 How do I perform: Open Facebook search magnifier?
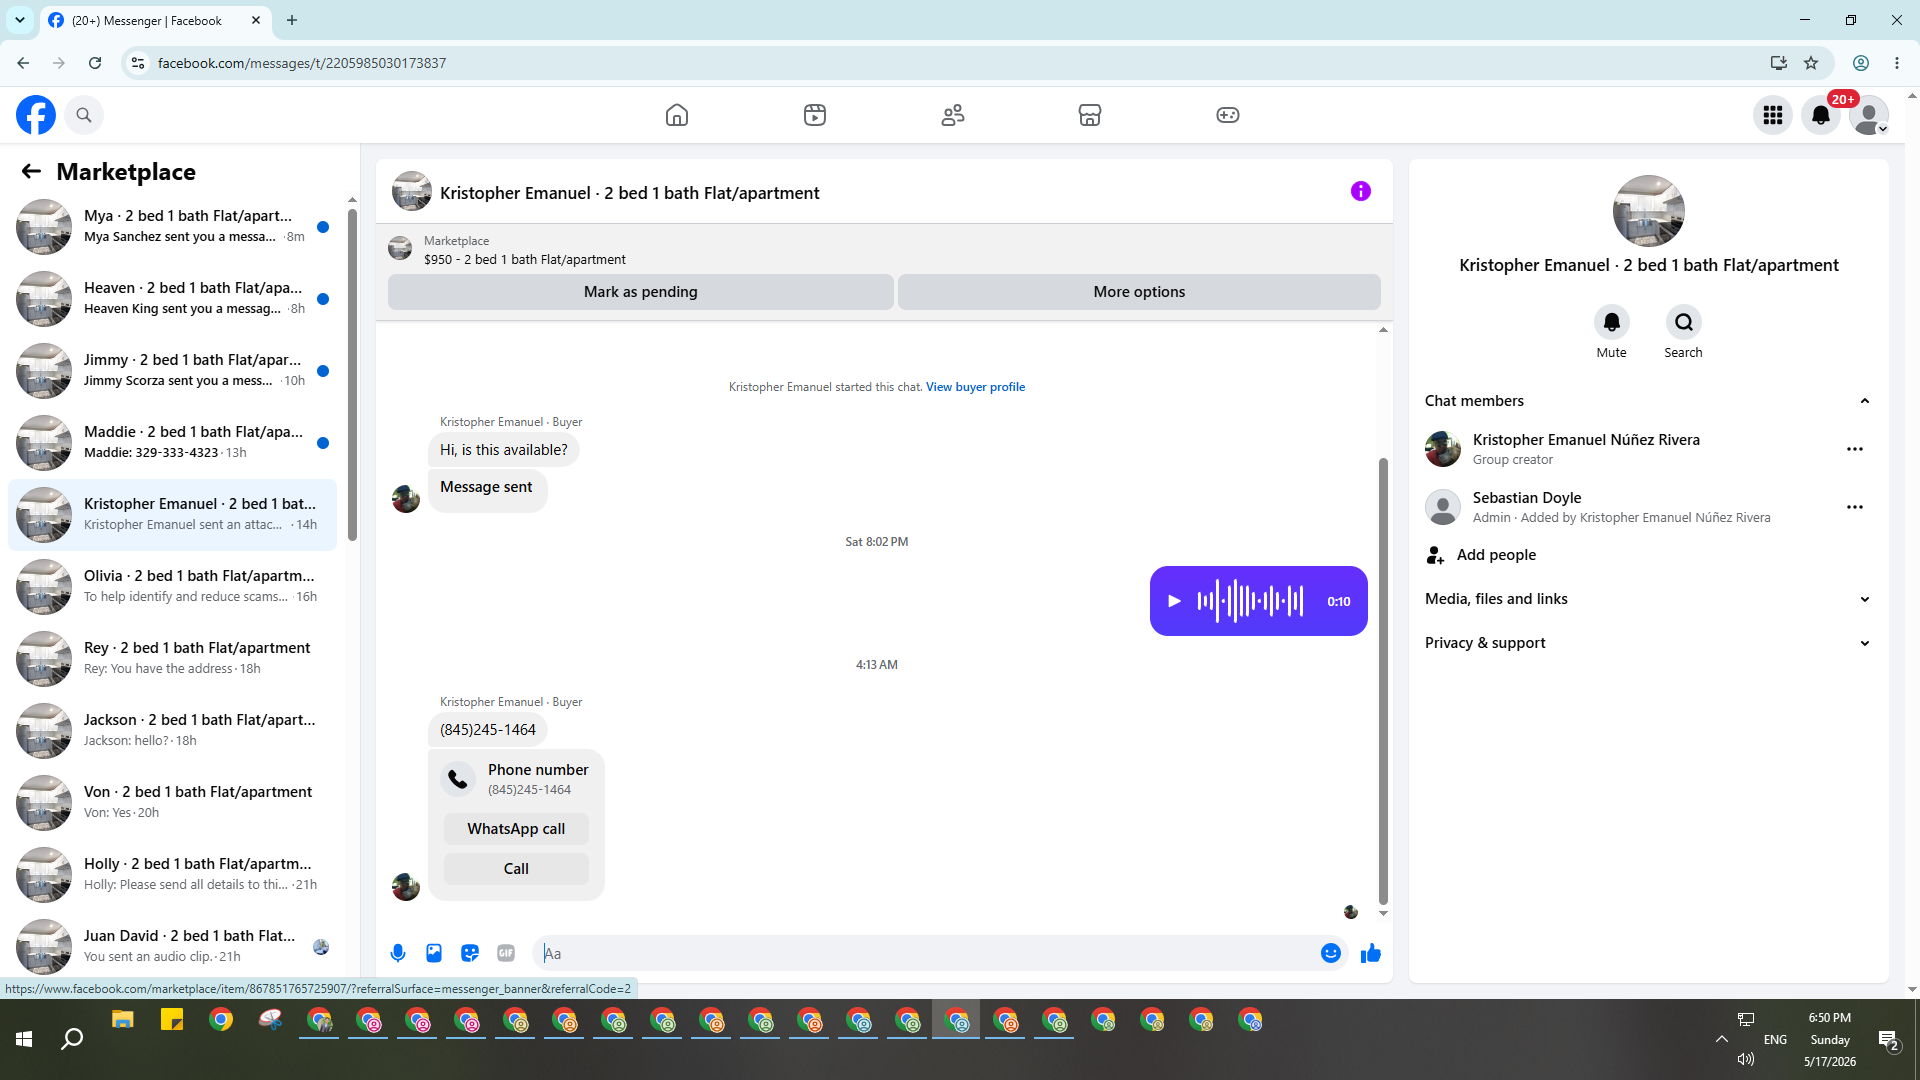(84, 115)
